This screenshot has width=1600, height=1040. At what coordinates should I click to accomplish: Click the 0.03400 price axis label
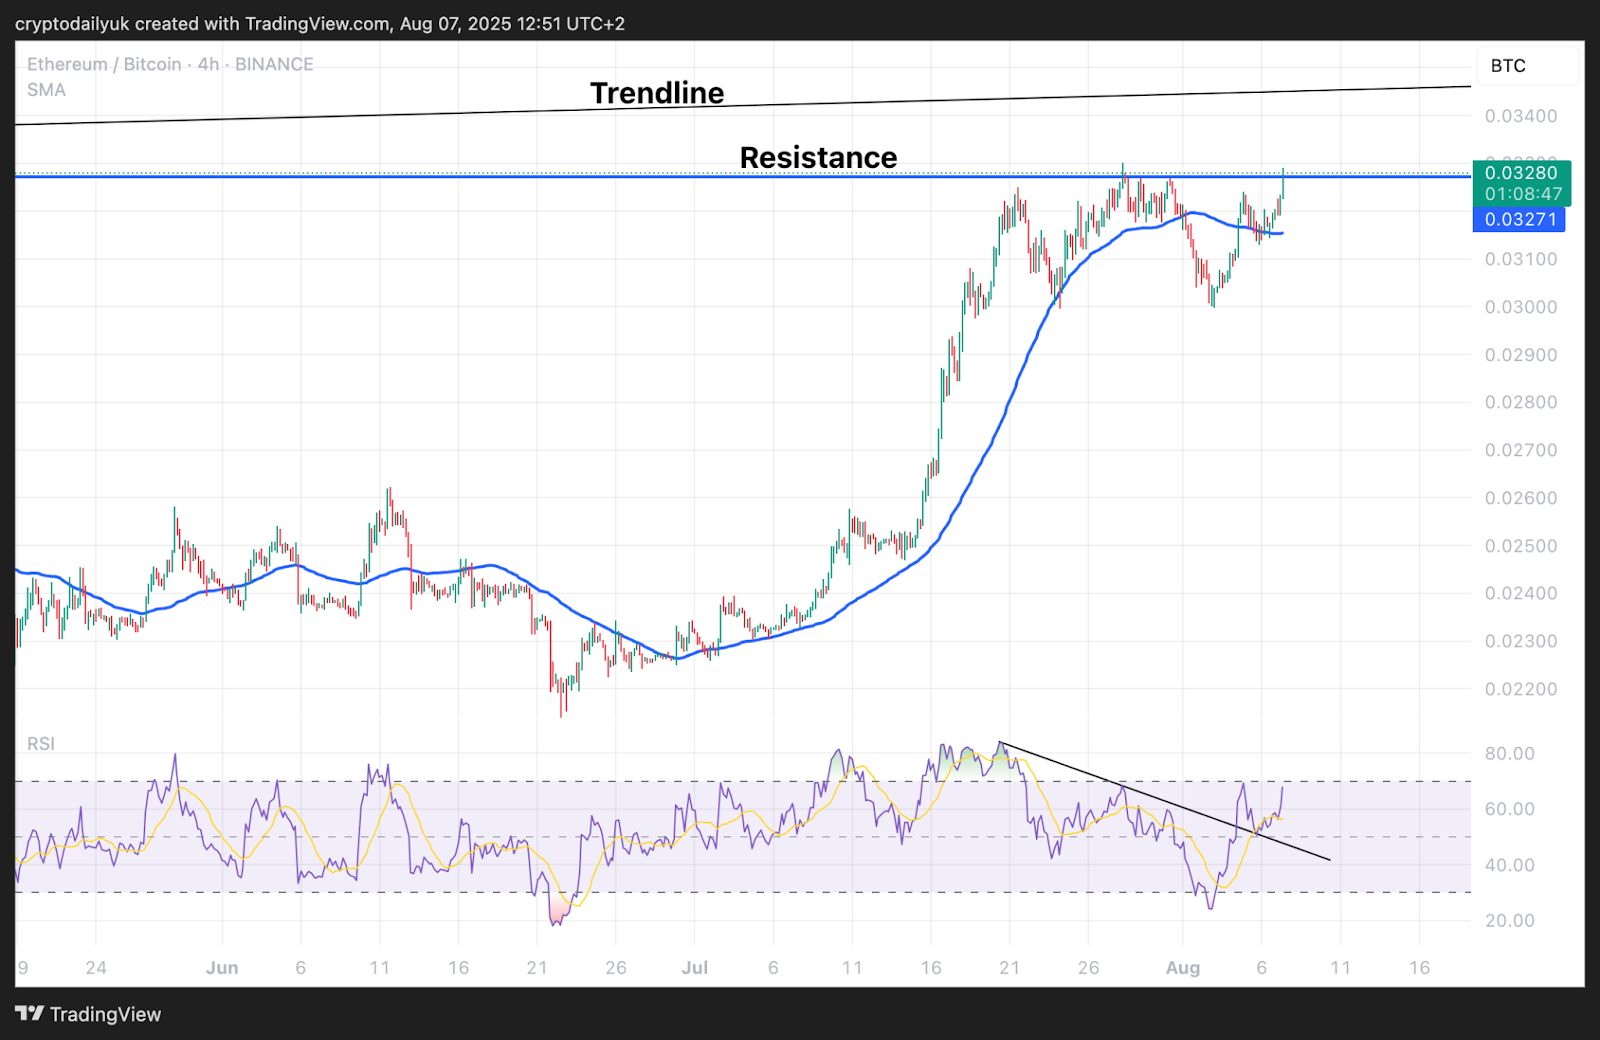pyautogui.click(x=1520, y=116)
